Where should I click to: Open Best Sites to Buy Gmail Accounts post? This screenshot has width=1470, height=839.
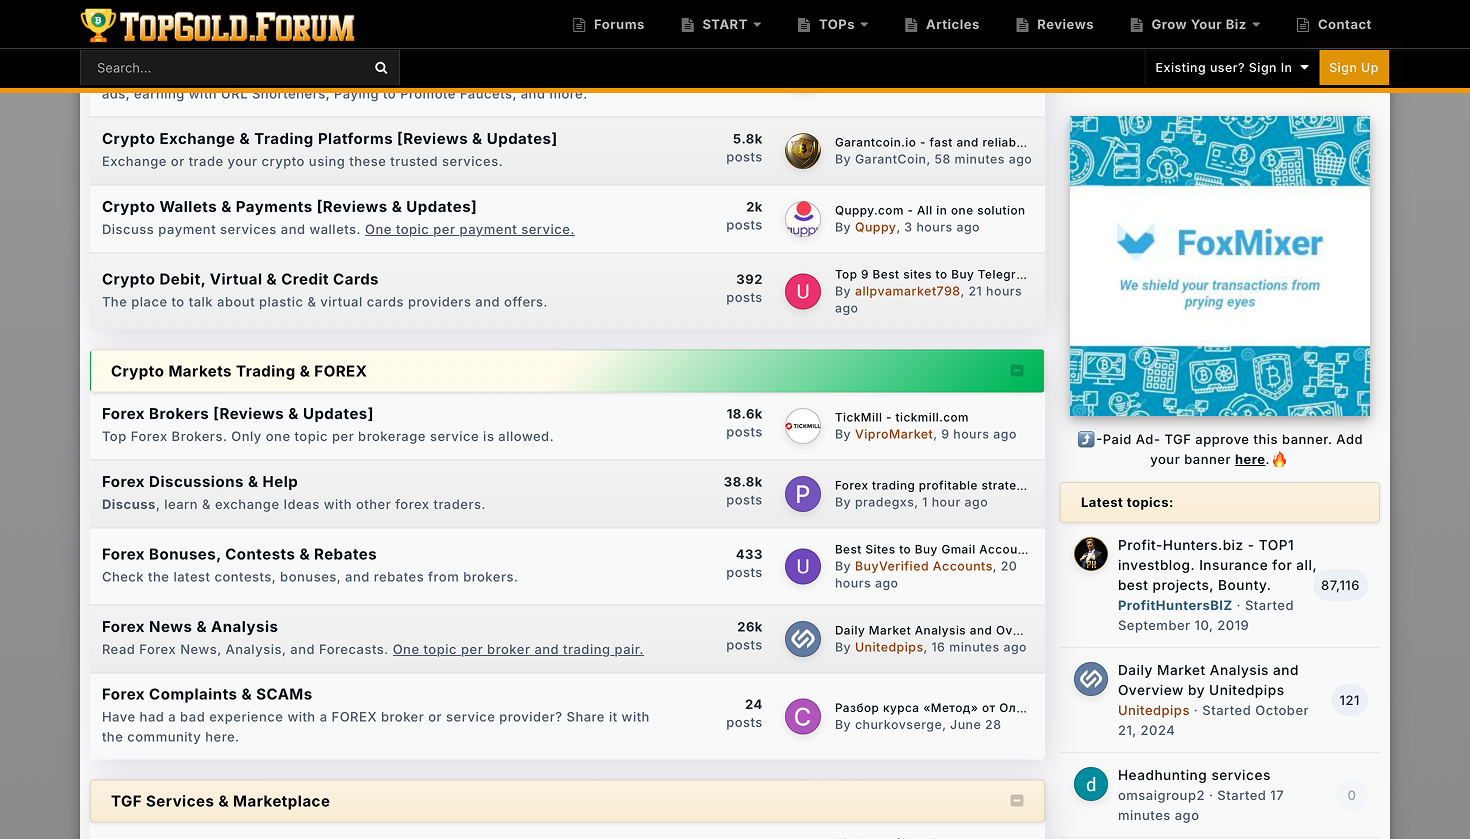pyautogui.click(x=931, y=550)
